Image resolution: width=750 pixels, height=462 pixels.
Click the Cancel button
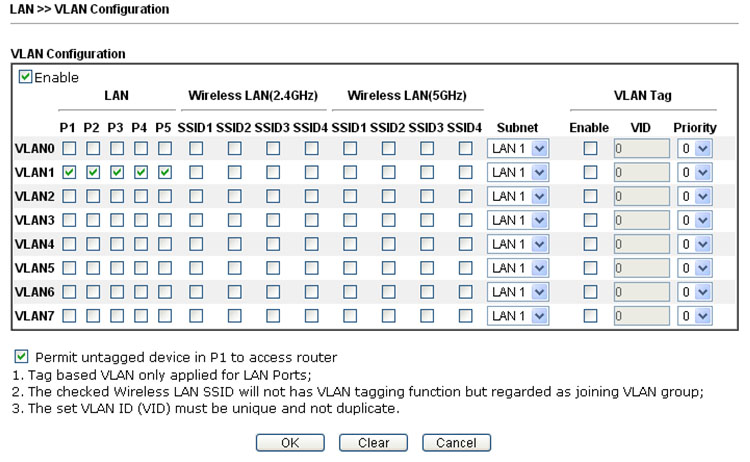456,442
